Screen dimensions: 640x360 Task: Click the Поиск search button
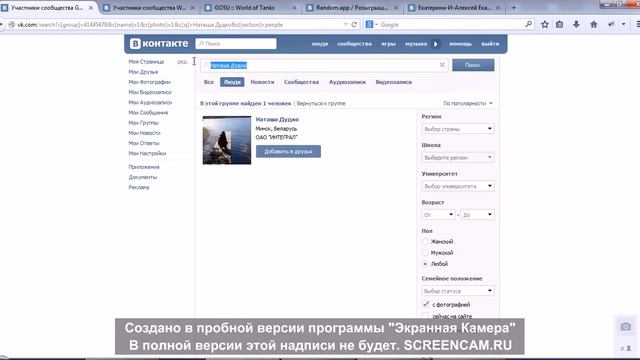click(473, 65)
